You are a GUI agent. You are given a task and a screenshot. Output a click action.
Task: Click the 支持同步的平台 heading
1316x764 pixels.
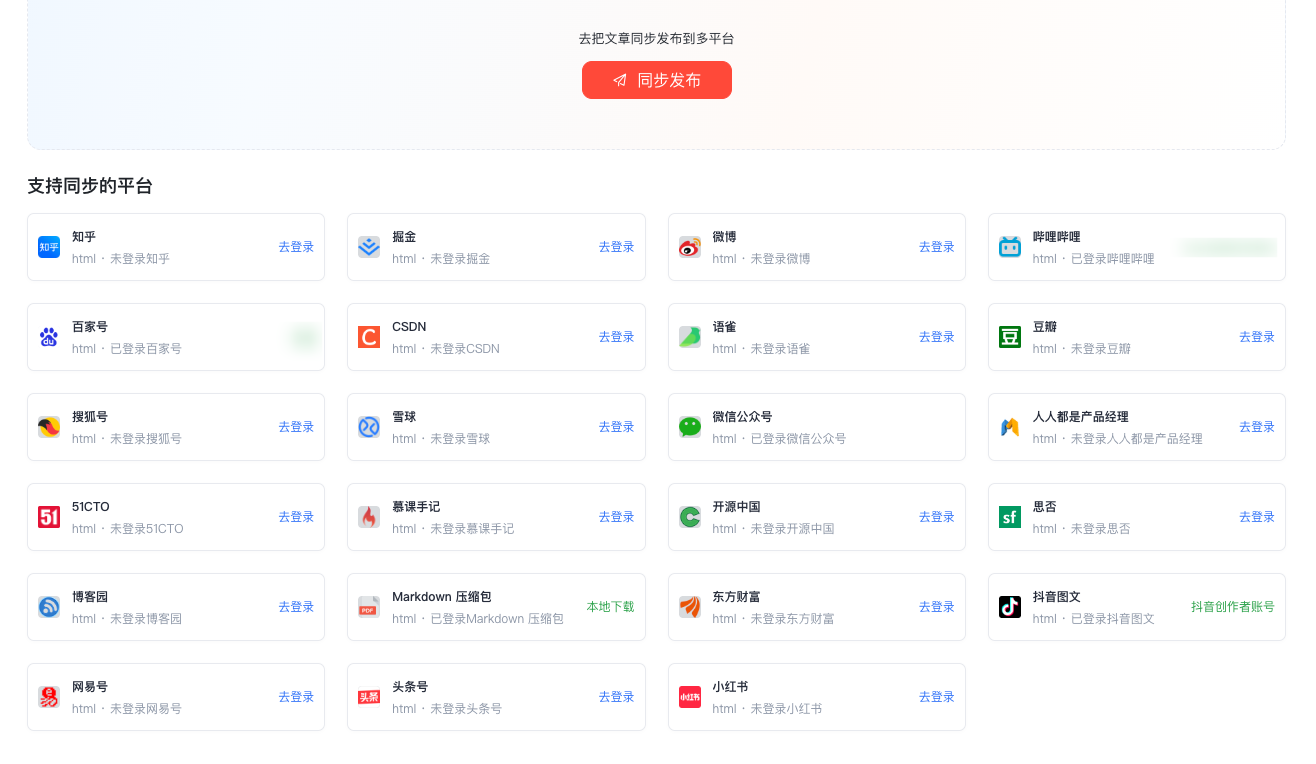[90, 186]
